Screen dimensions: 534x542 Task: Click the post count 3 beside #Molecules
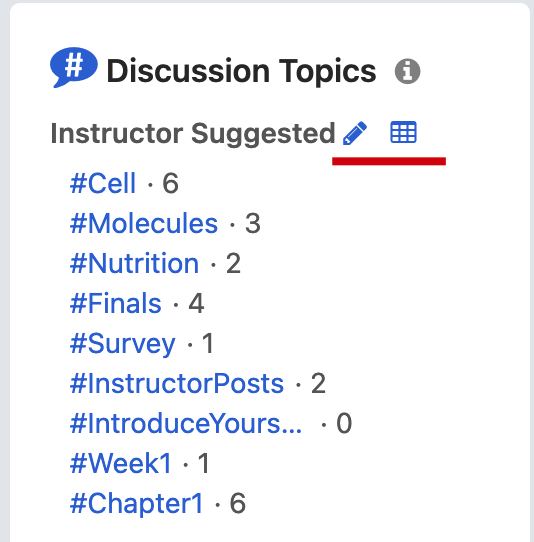click(x=253, y=223)
